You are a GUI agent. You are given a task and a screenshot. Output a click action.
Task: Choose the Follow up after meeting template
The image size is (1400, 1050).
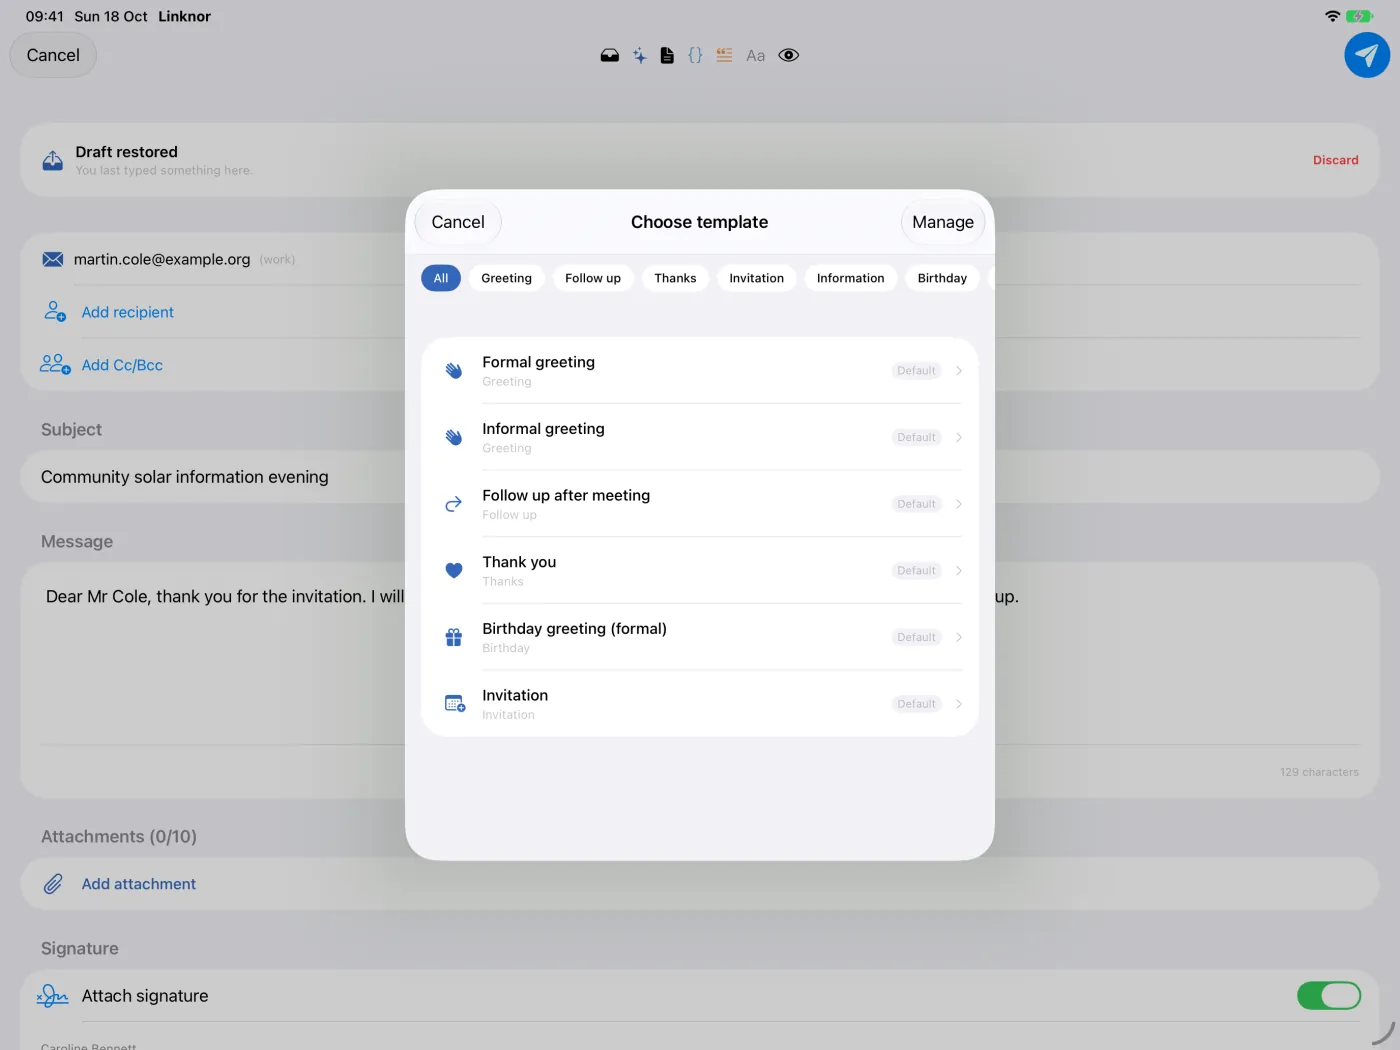699,504
